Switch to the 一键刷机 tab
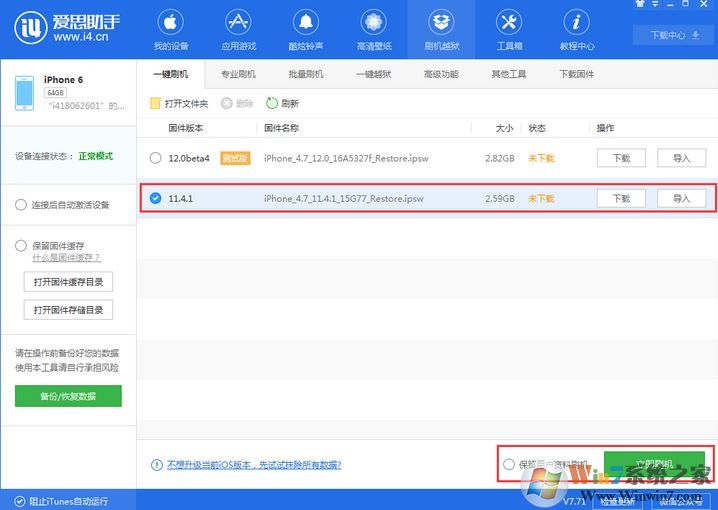The height and width of the screenshot is (510, 718). [x=170, y=74]
